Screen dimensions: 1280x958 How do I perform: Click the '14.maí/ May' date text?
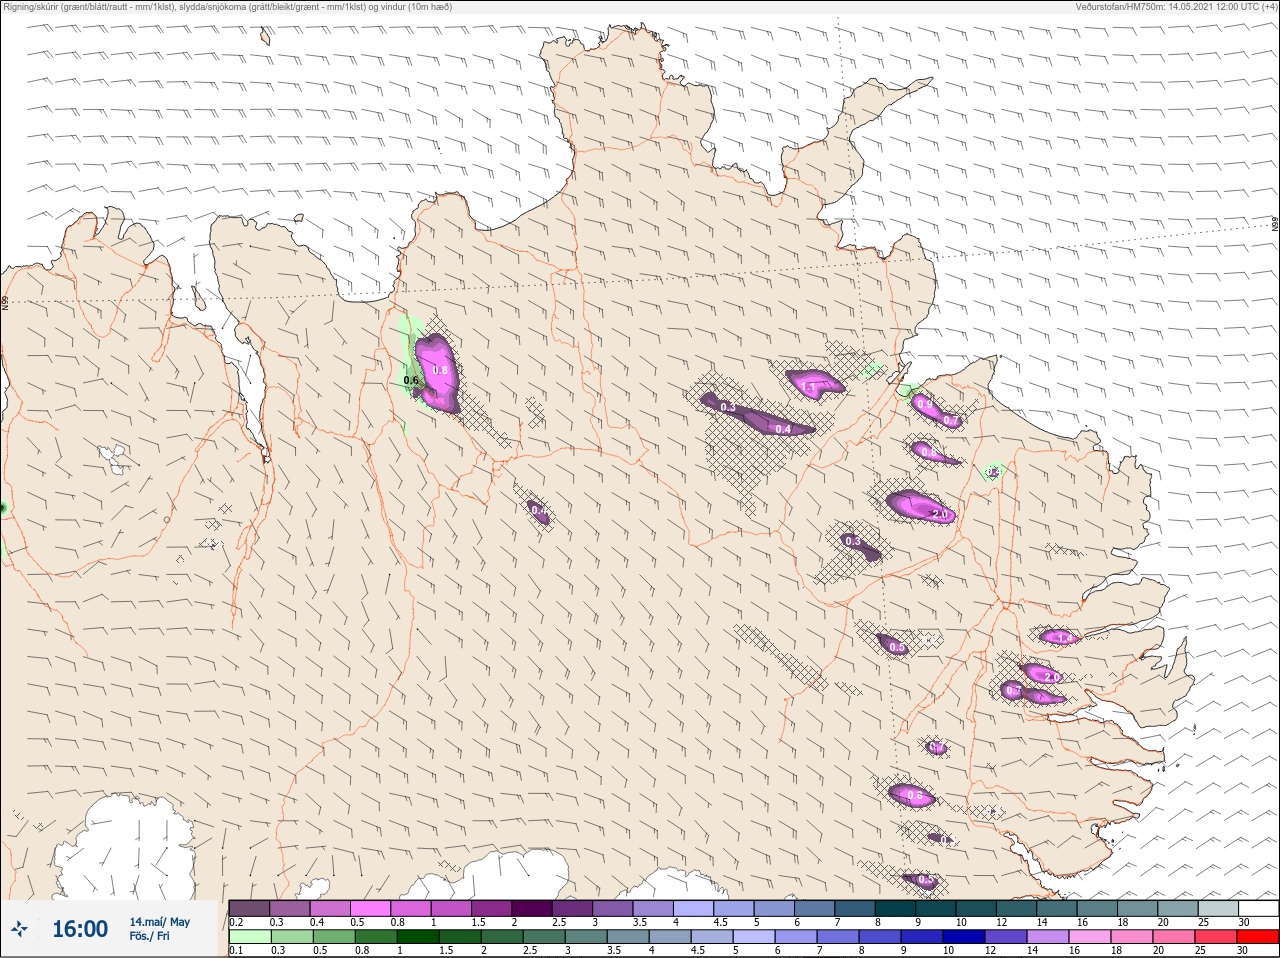coord(159,922)
